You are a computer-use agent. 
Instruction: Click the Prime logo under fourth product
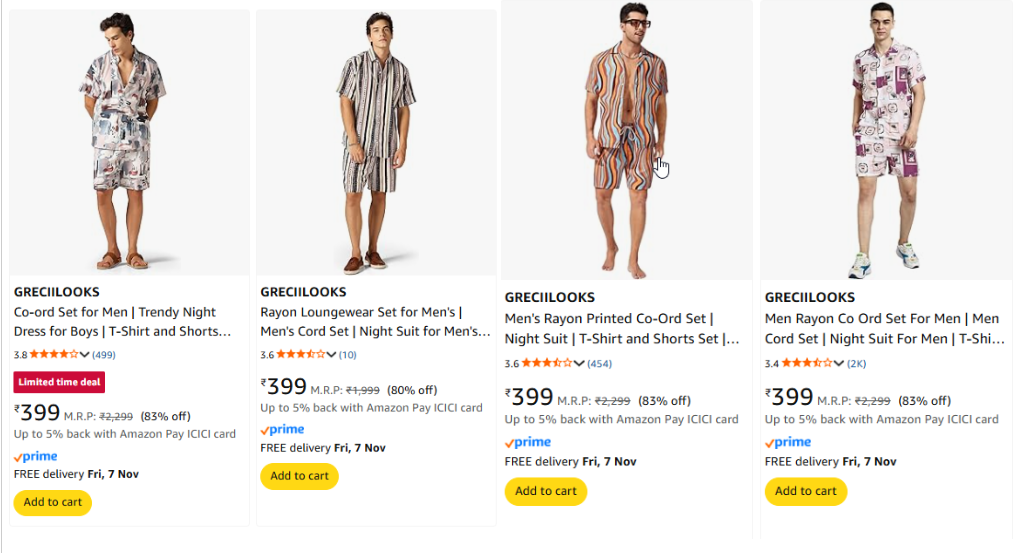click(x=788, y=443)
